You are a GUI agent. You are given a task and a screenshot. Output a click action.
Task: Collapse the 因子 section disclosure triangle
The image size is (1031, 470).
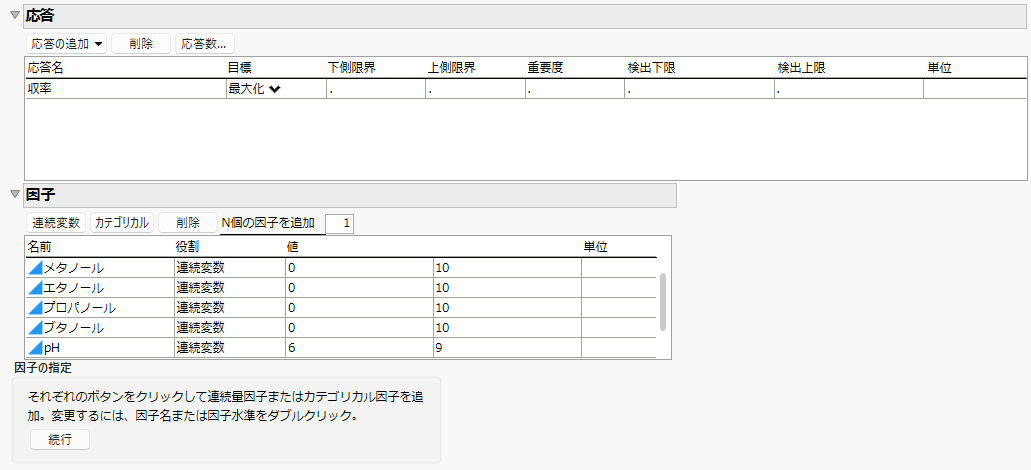point(15,194)
